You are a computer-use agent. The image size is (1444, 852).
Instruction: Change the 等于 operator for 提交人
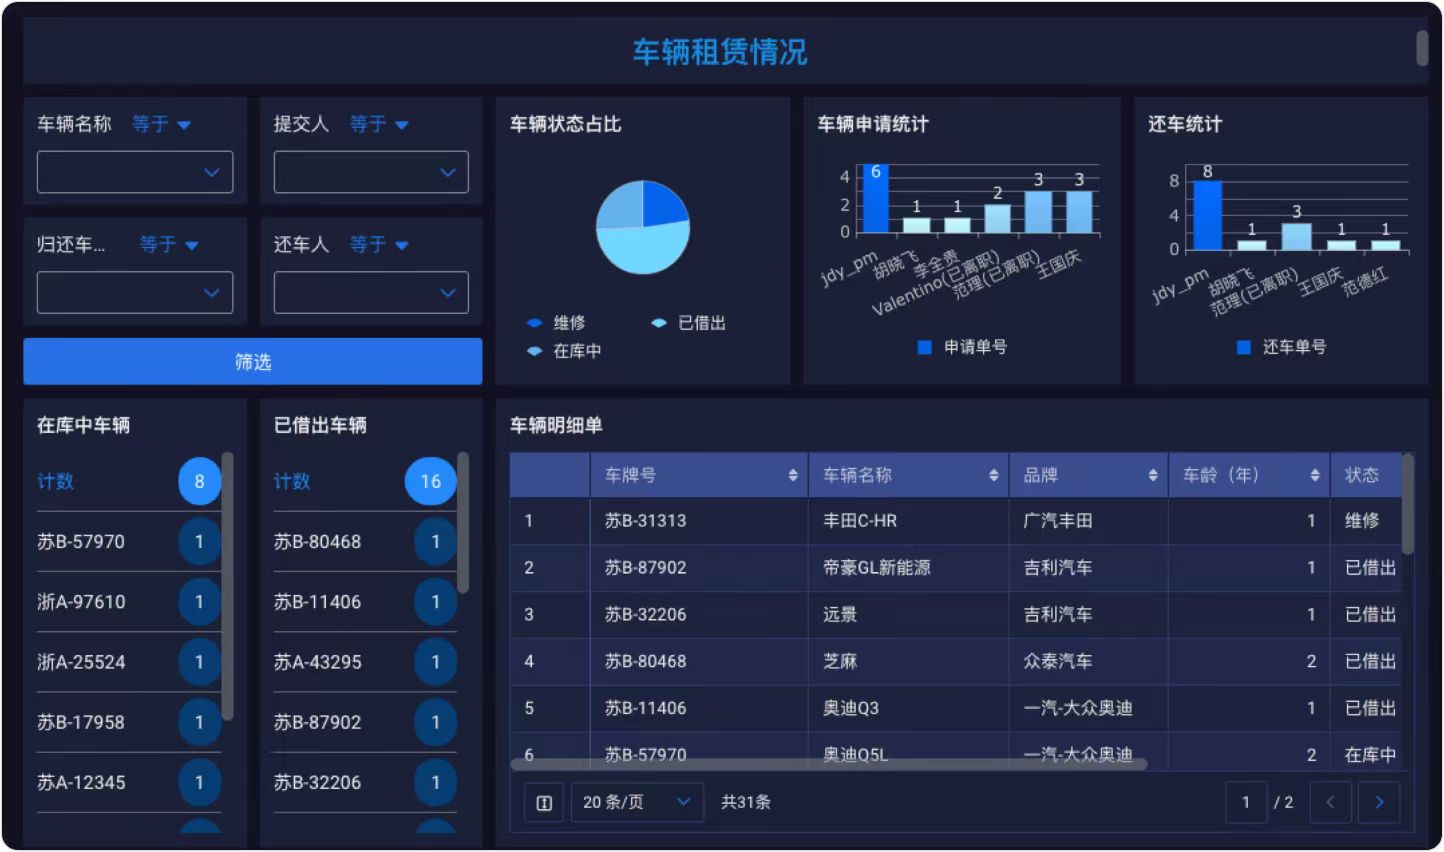click(x=379, y=124)
